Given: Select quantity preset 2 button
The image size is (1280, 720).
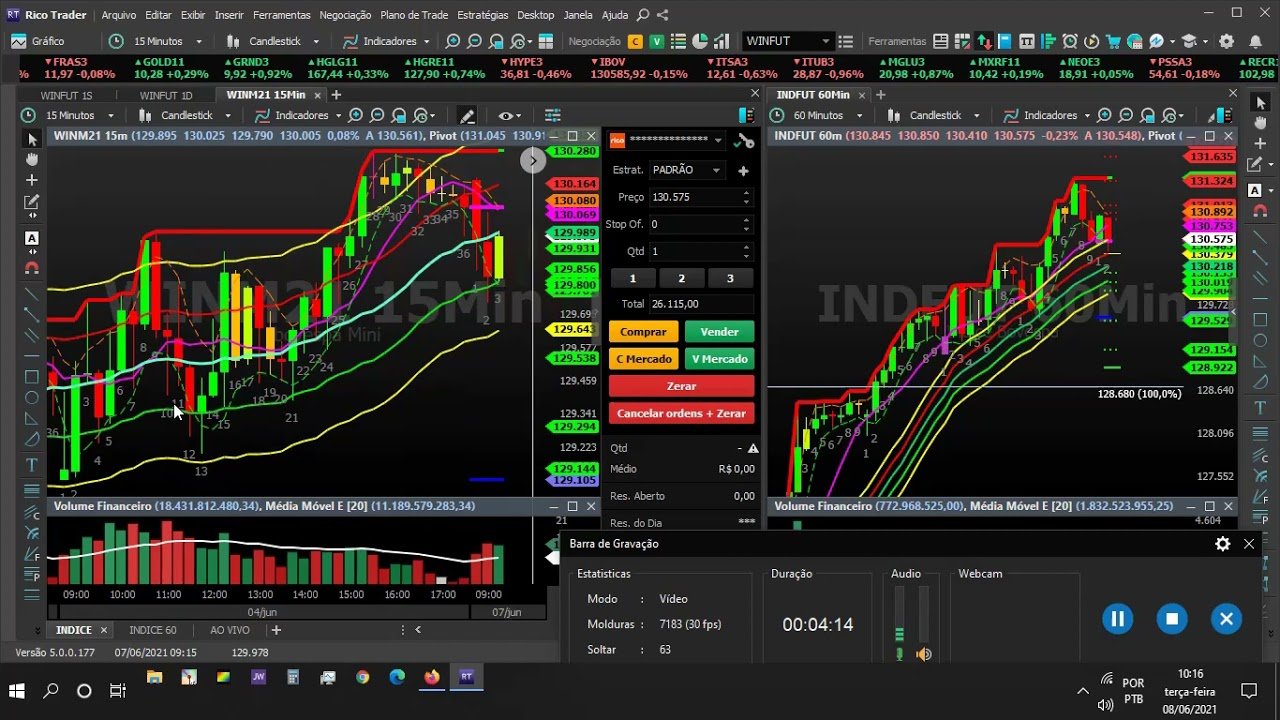Looking at the screenshot, I should coord(682,278).
